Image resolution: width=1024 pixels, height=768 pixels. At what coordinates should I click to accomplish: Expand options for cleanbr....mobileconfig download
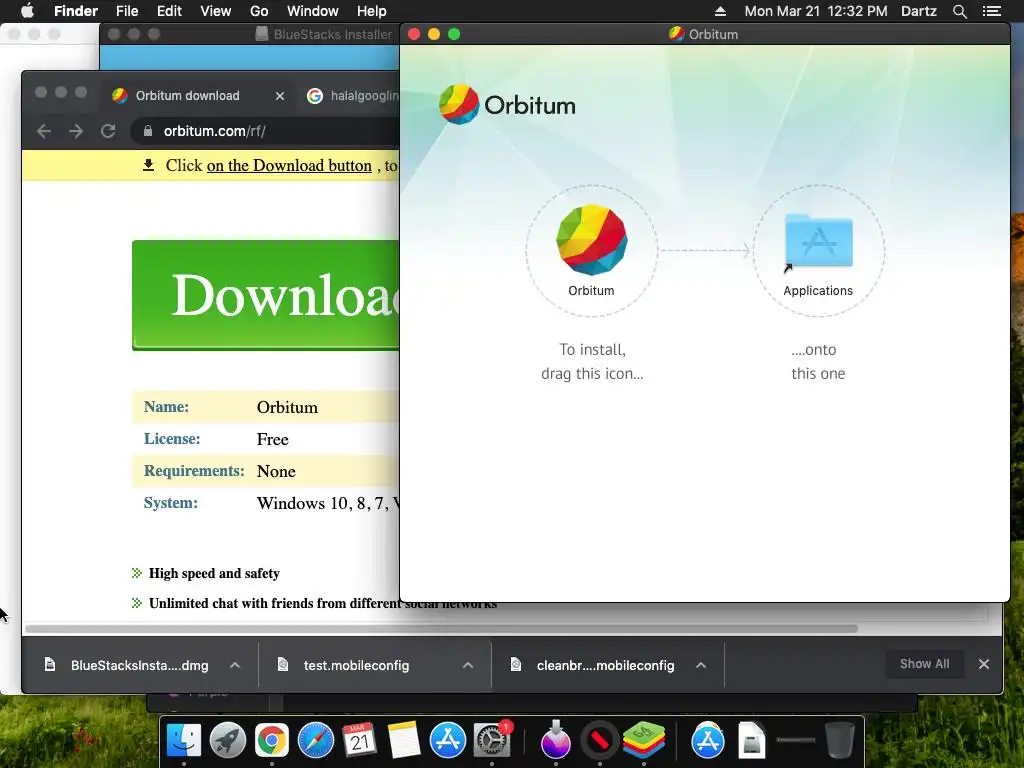[x=701, y=665]
